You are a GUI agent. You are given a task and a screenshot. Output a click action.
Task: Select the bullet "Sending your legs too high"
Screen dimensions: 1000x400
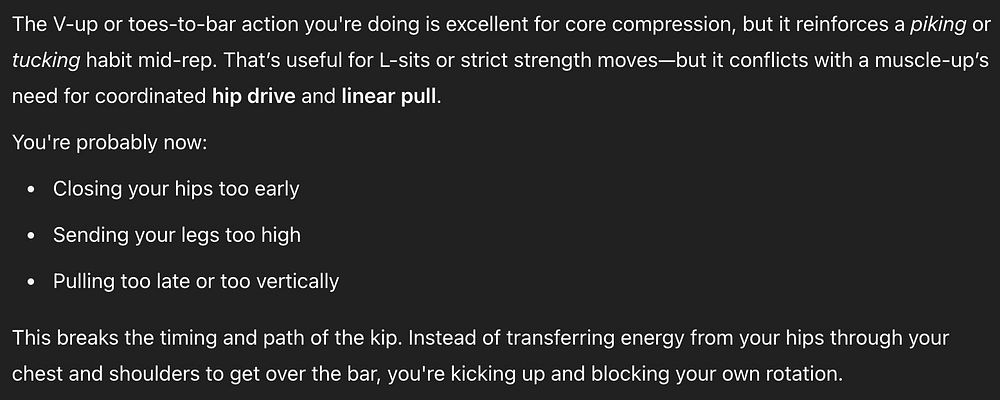click(177, 235)
